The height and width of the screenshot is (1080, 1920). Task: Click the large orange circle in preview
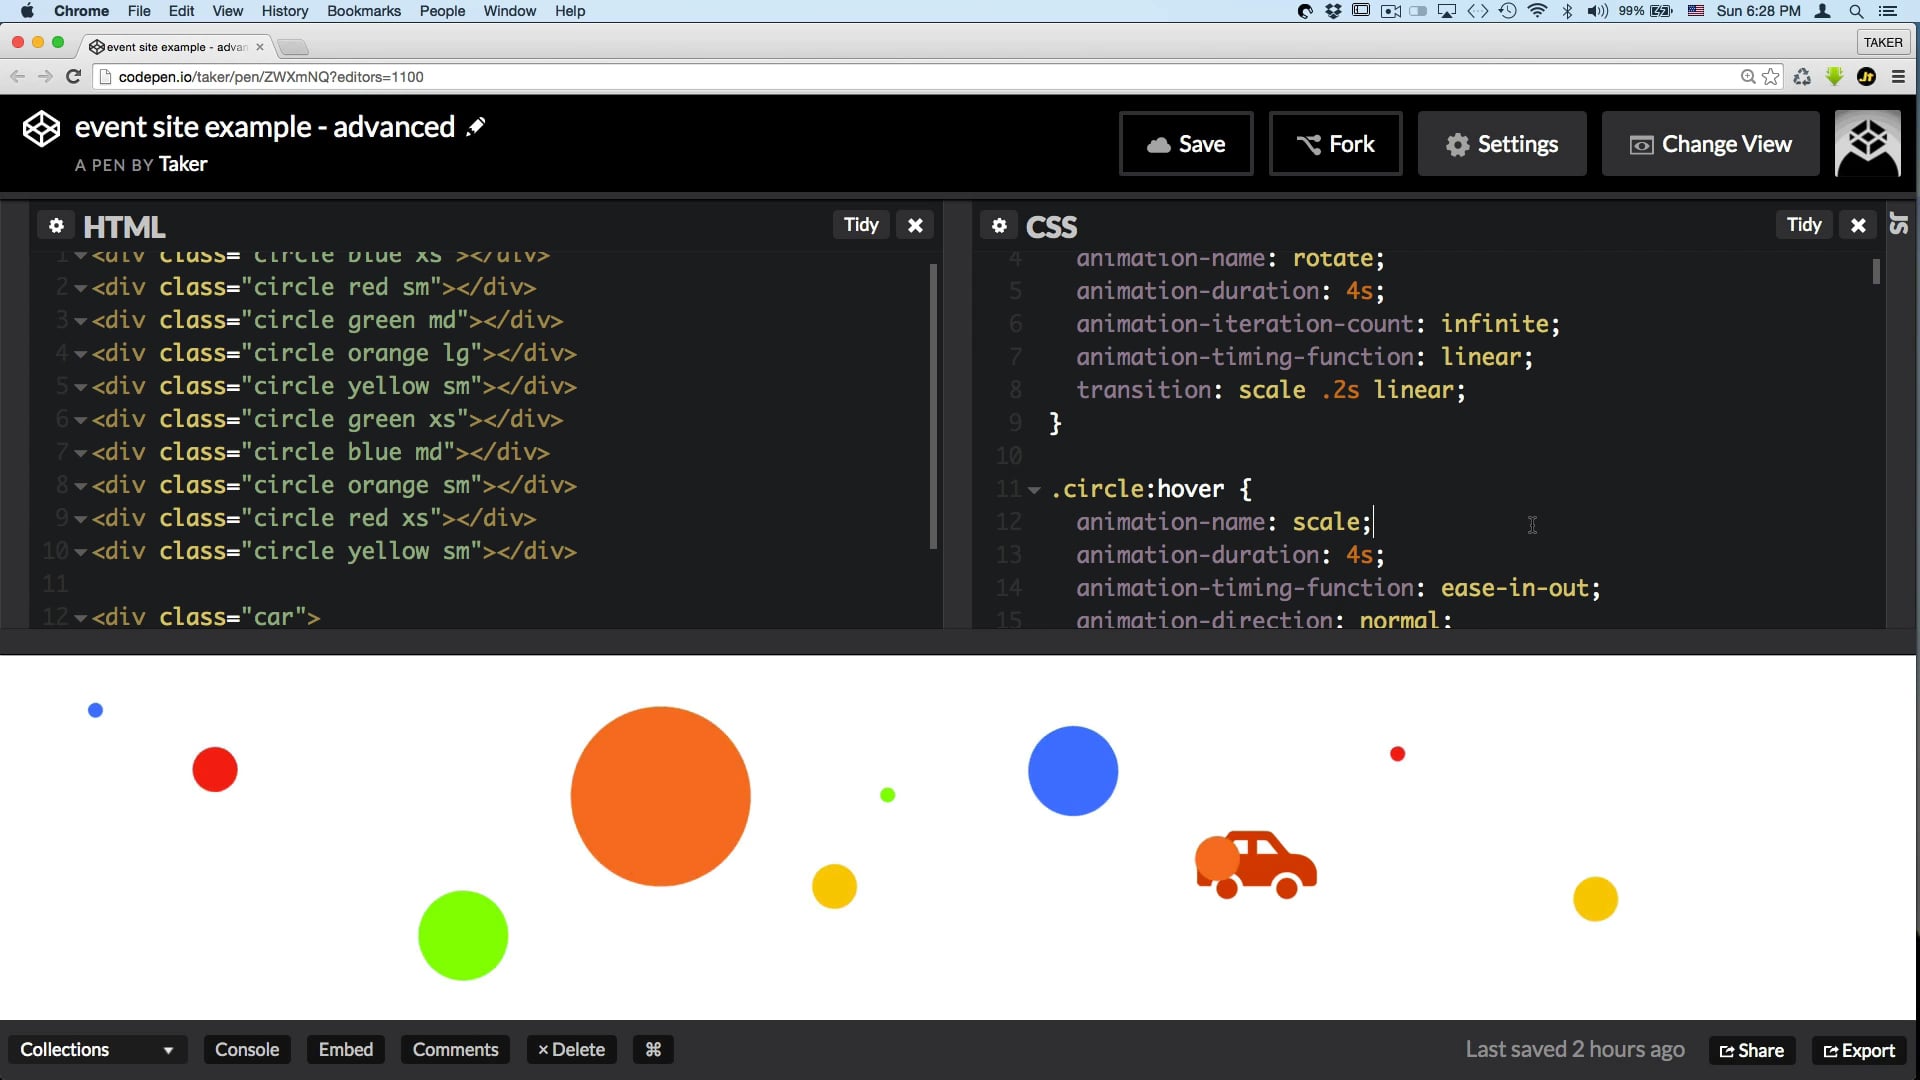[660, 796]
